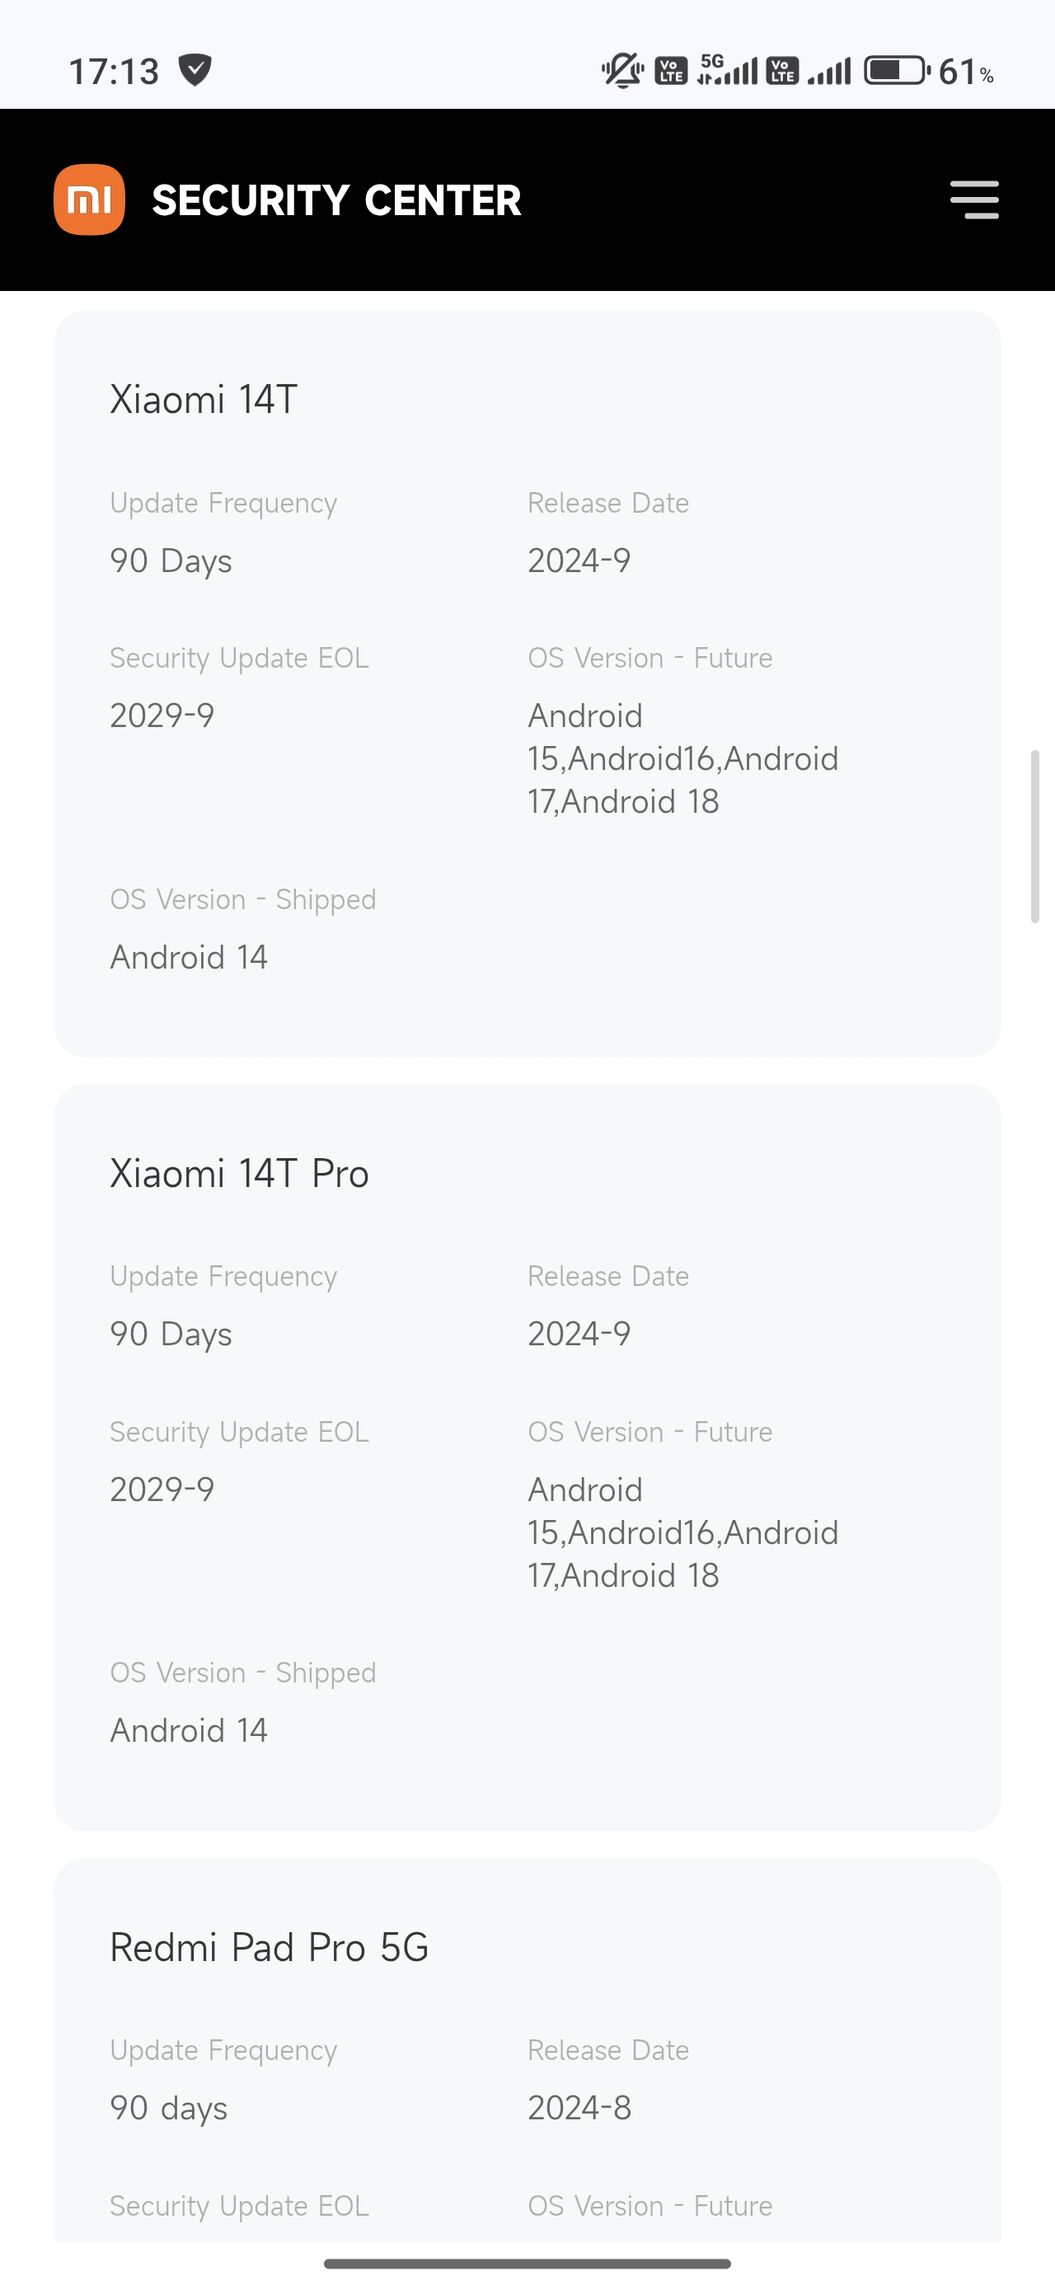Screen dimensions: 1055x2285
Task: Tap the second signal bars icon
Action: [x=829, y=71]
